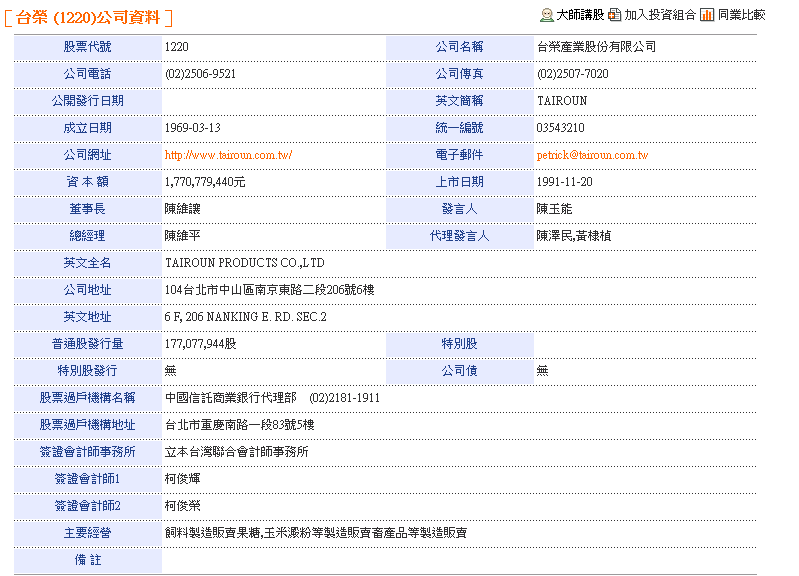This screenshot has height=576, width=799.
Task: Click the 公司網址 label cell
Action: [88, 155]
